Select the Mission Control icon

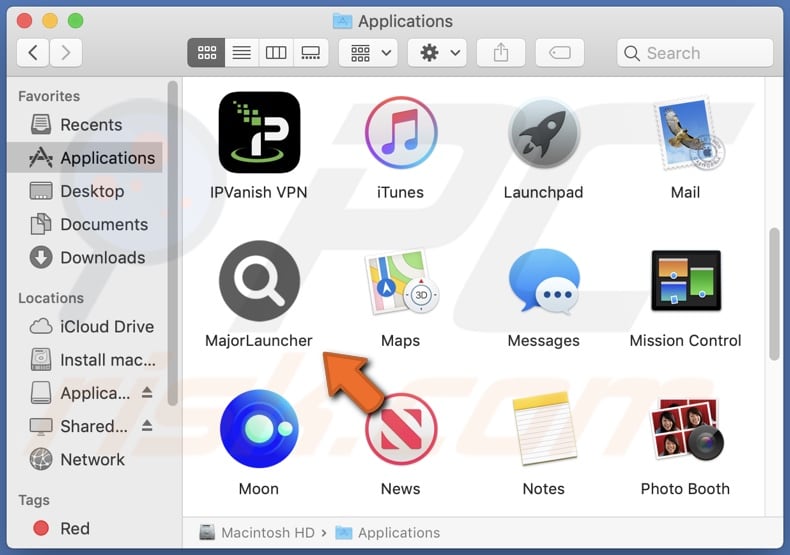(685, 281)
